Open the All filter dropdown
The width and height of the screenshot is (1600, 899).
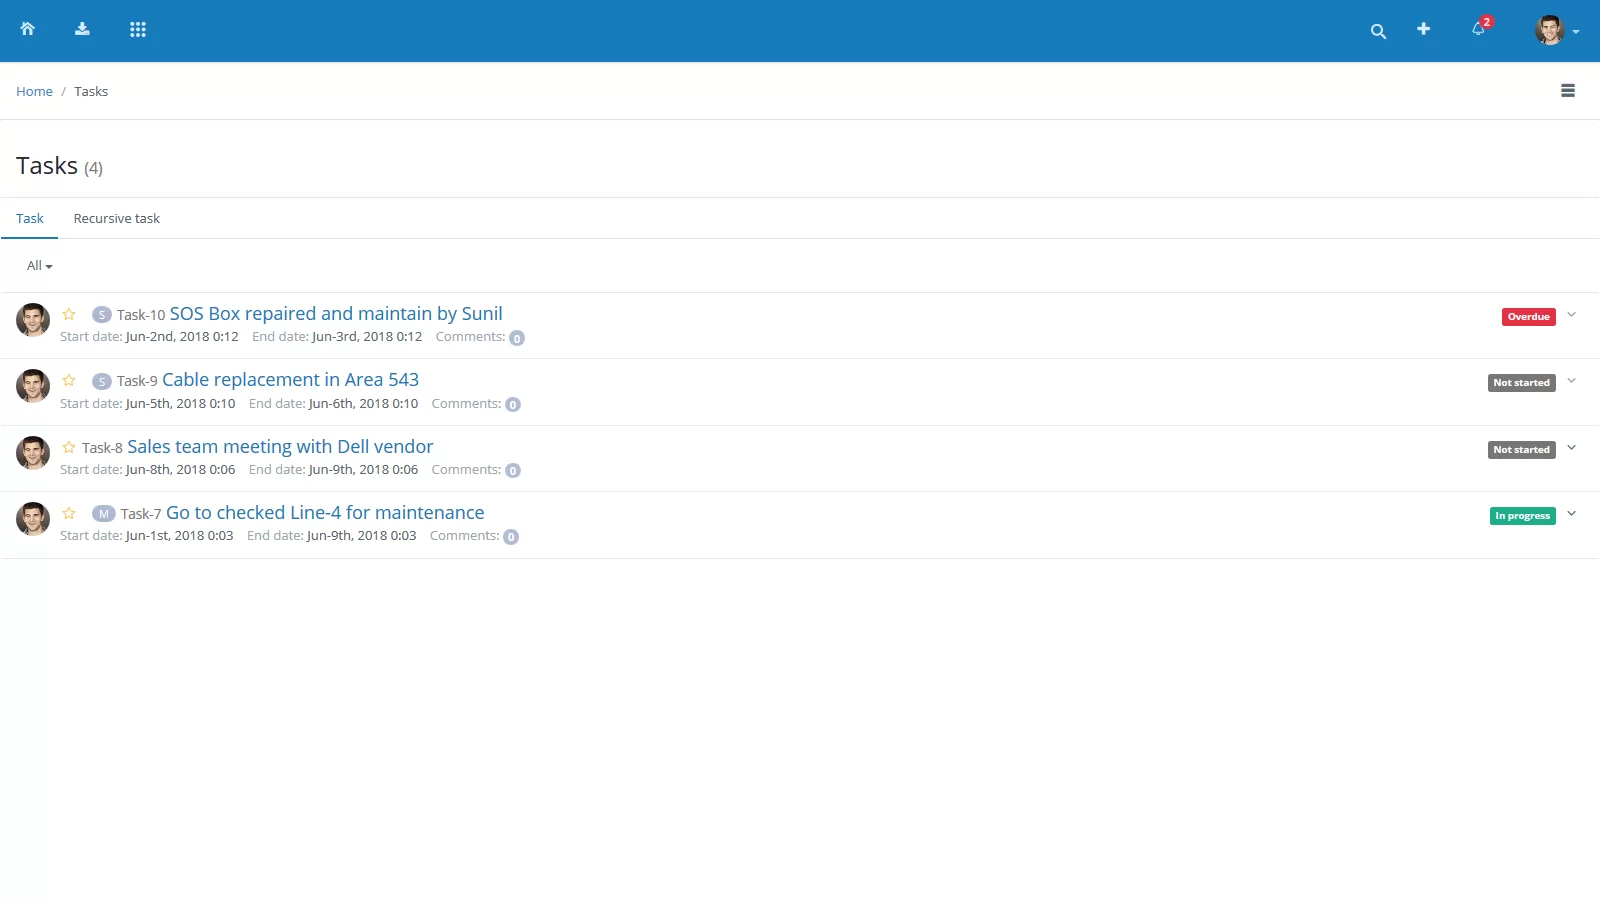tap(39, 266)
